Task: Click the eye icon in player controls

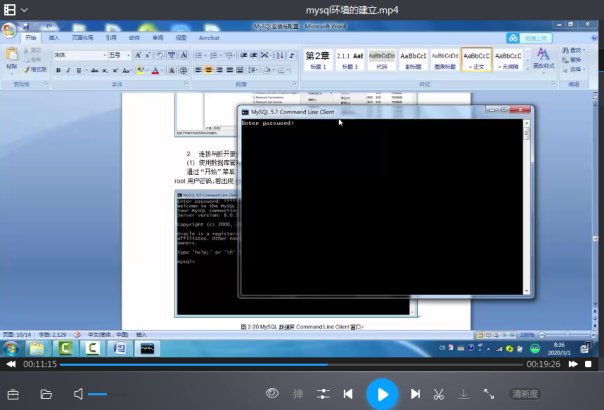Action: 271,394
